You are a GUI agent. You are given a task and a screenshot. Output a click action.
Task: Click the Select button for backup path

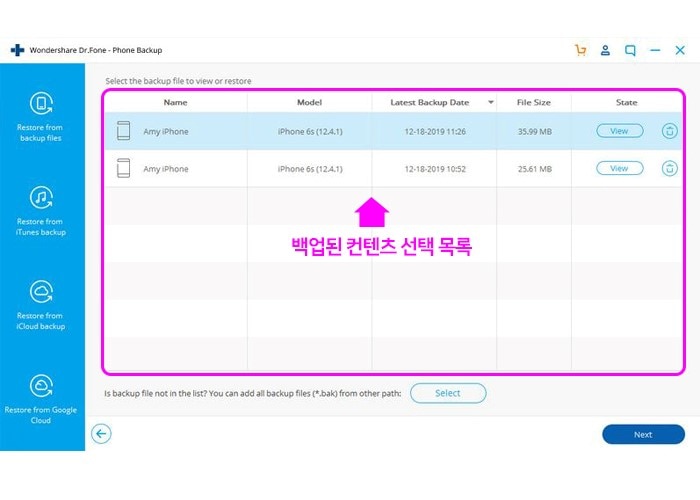[448, 393]
